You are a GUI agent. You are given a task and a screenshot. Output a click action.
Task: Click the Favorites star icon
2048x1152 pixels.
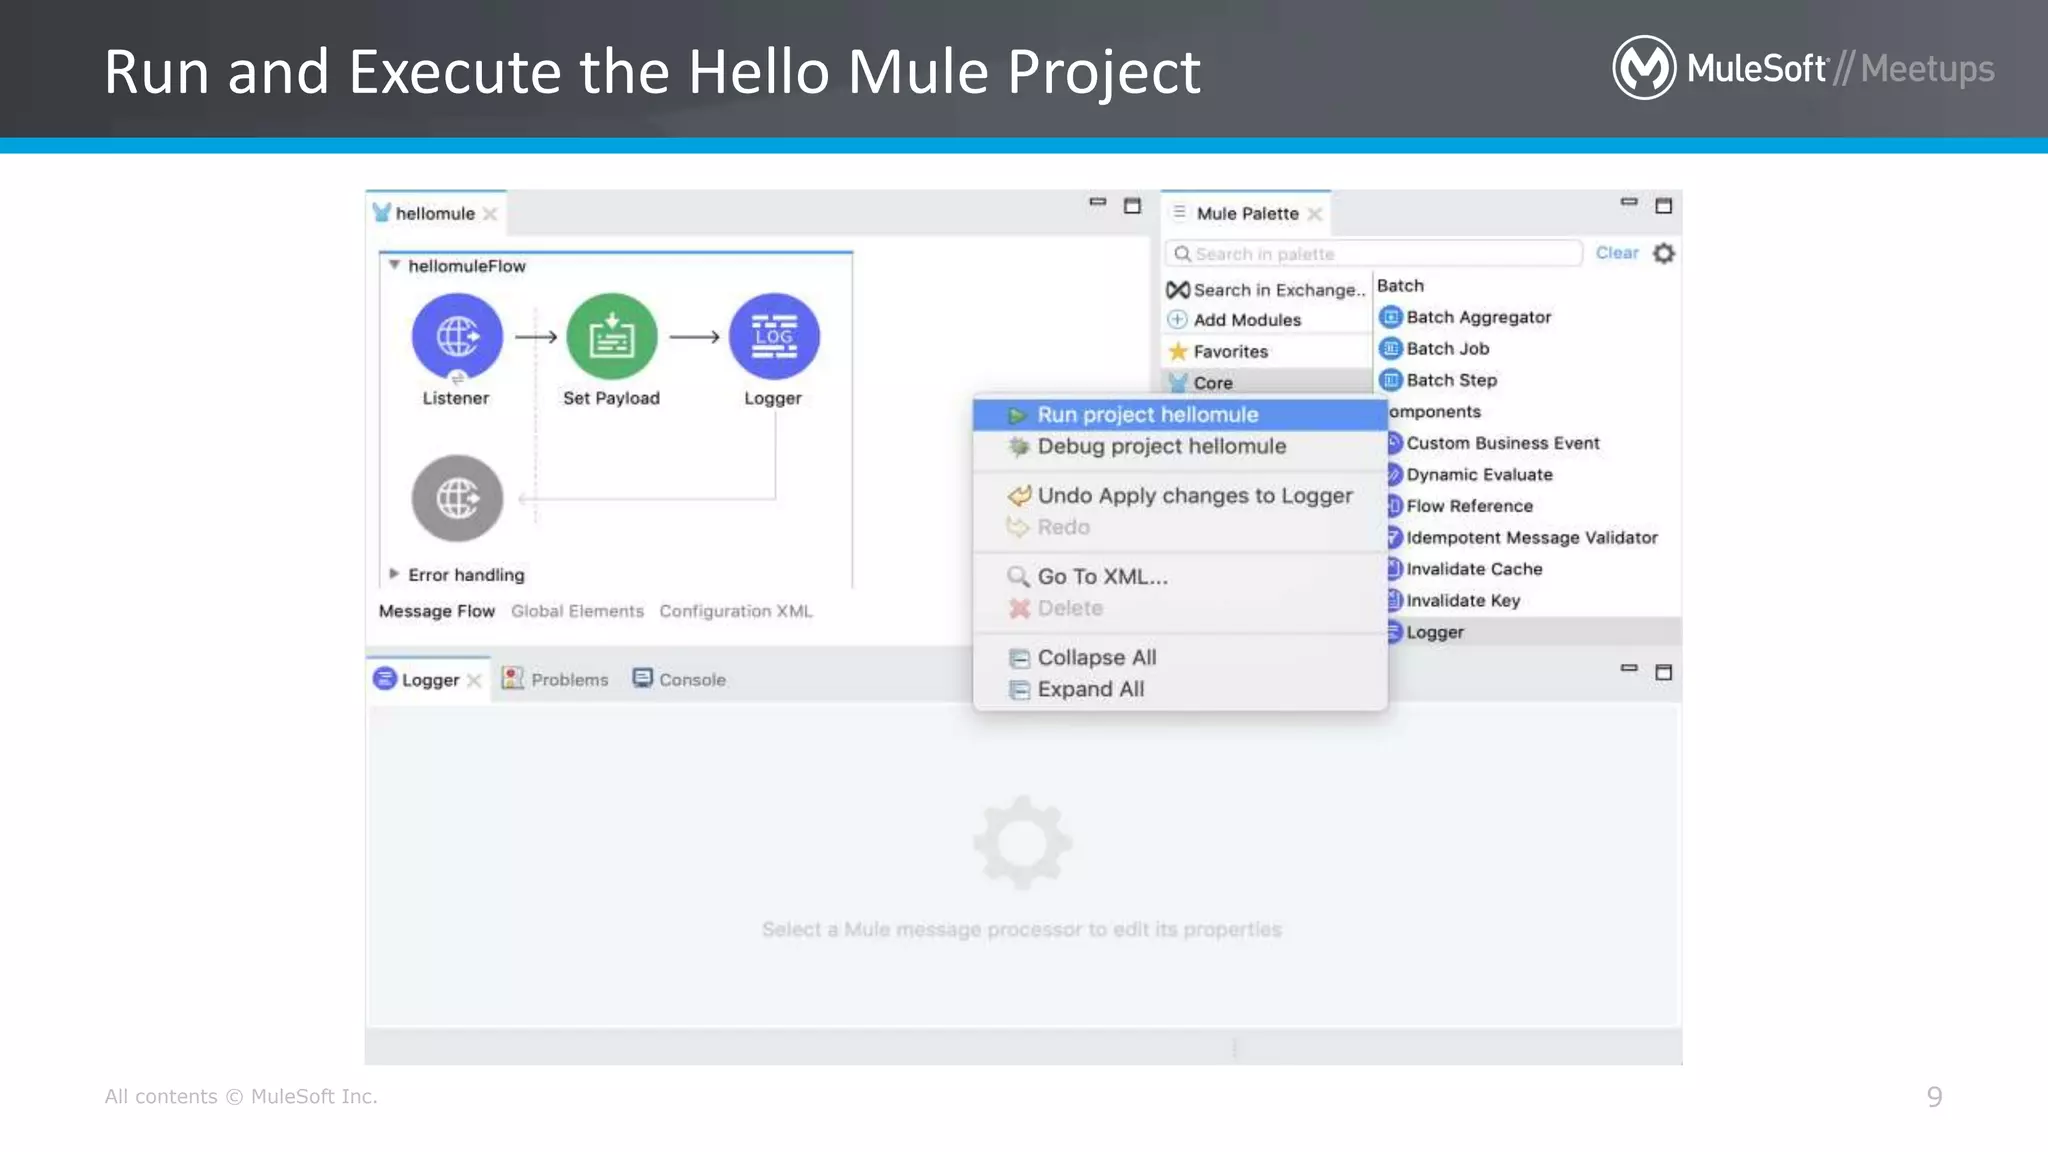[1178, 351]
